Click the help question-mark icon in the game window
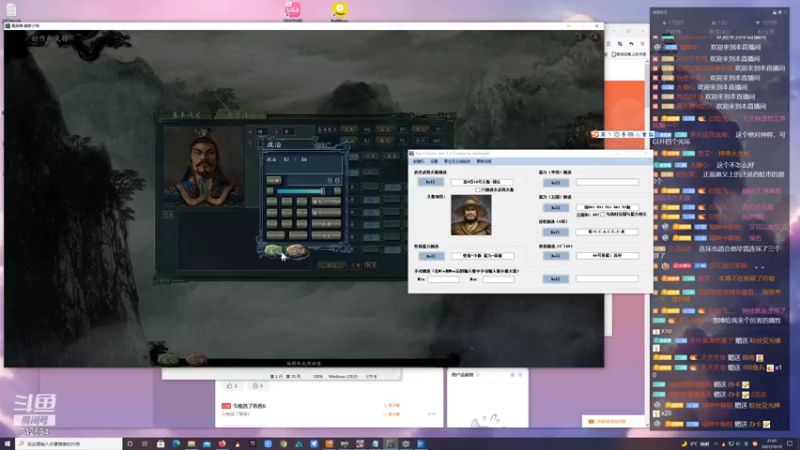 579,37
